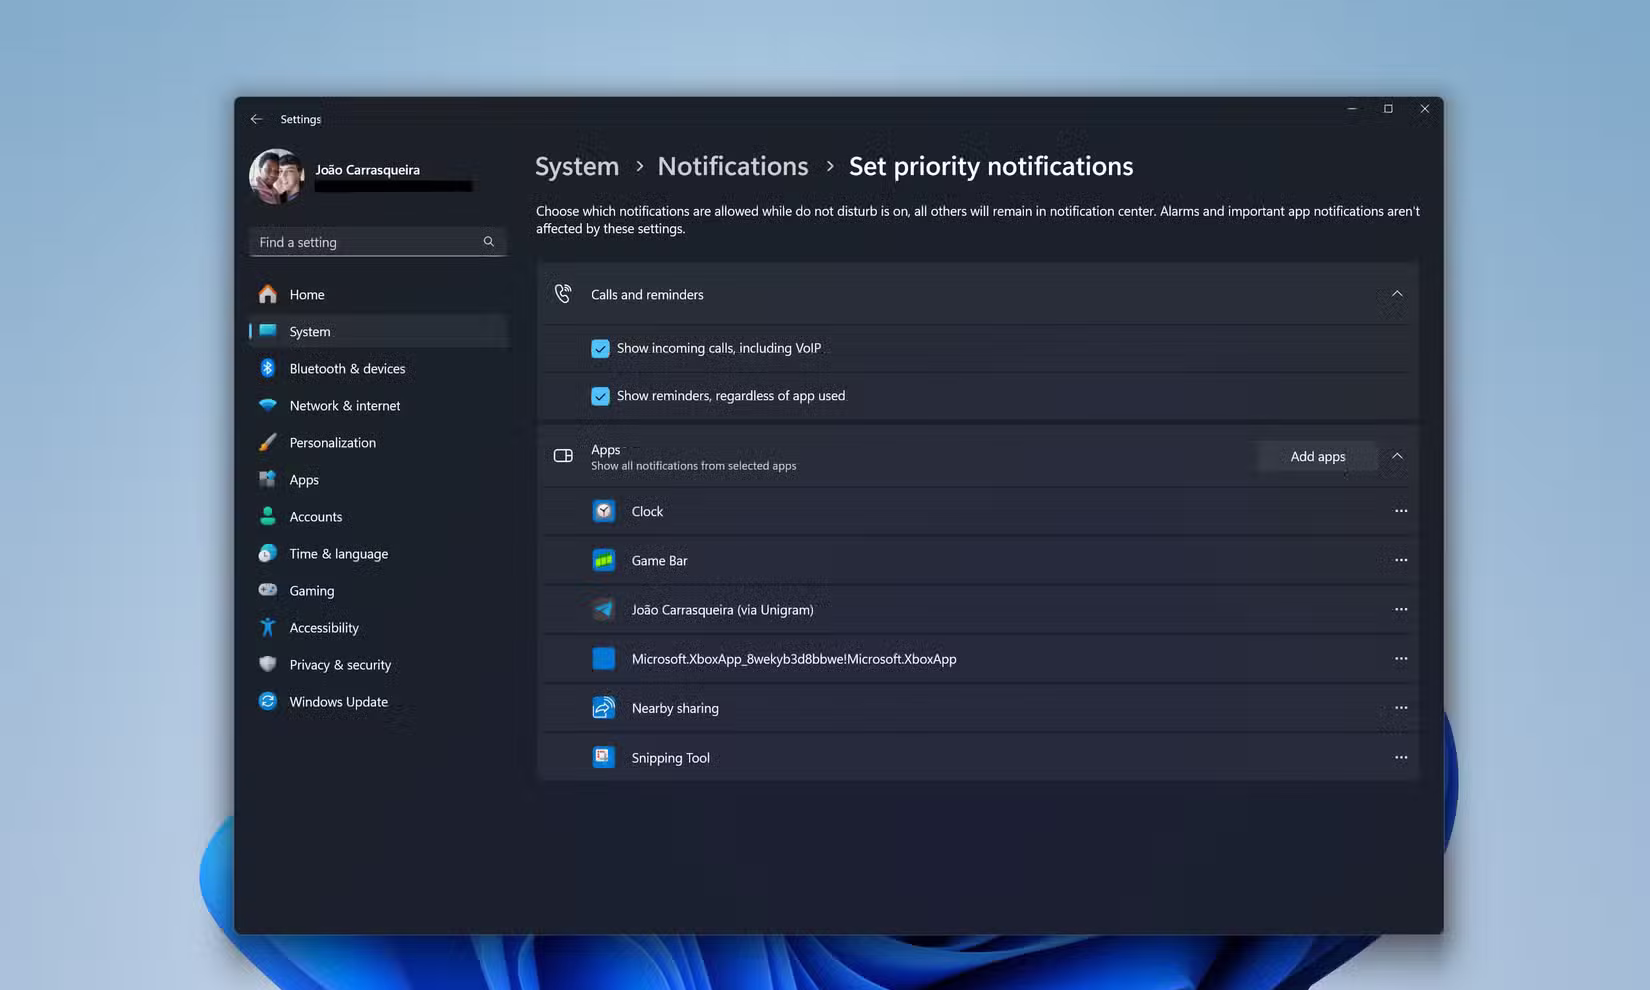
Task: Go to Privacy & security page
Action: 340,665
